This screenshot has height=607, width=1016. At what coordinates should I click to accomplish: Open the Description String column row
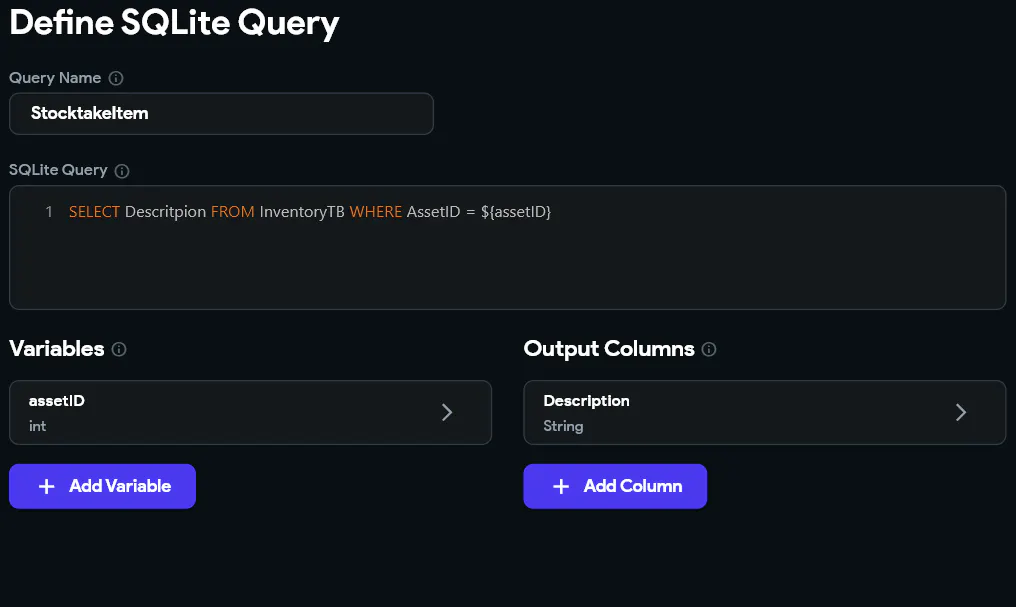[765, 413]
